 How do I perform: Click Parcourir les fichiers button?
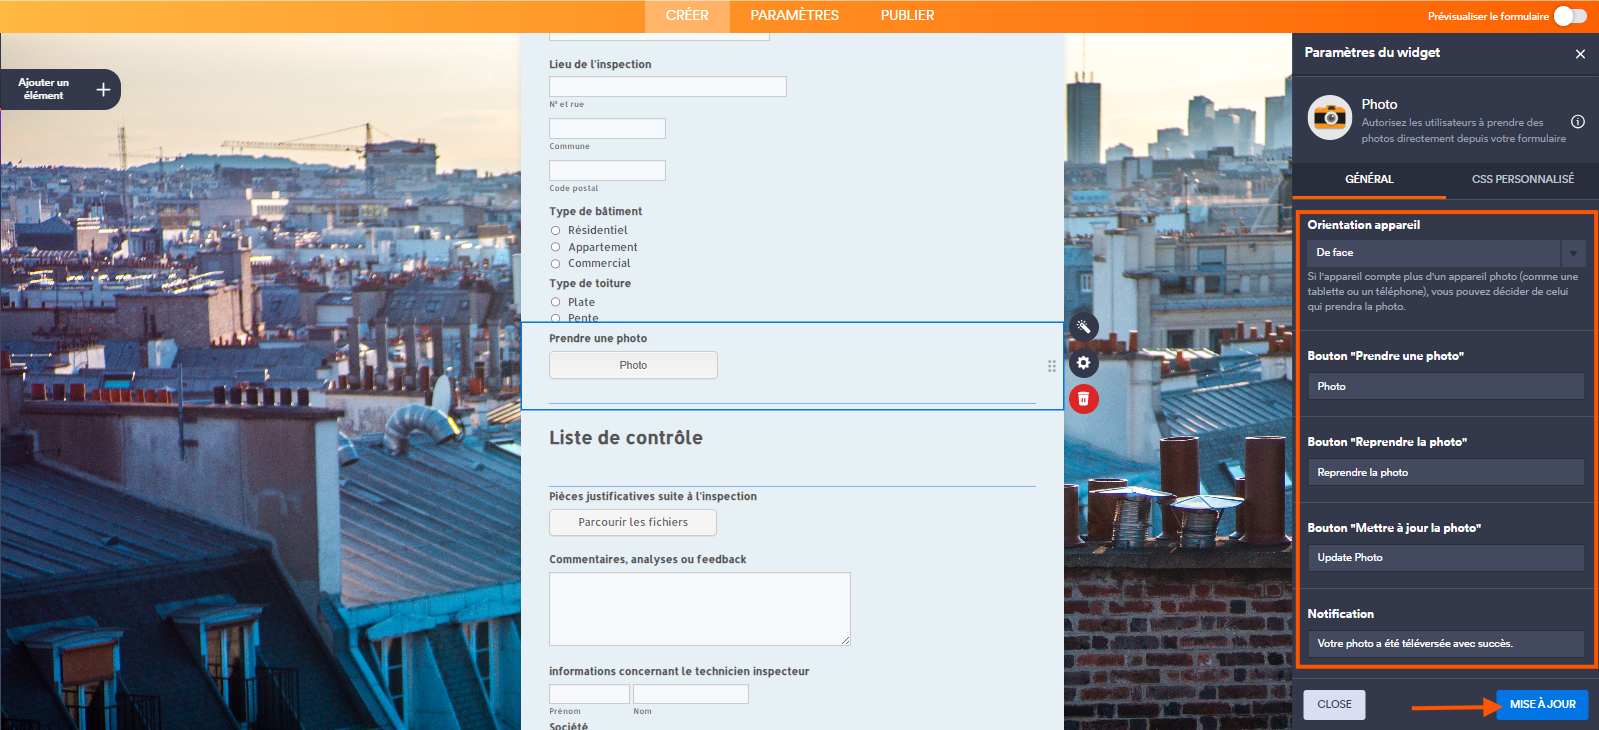point(633,522)
